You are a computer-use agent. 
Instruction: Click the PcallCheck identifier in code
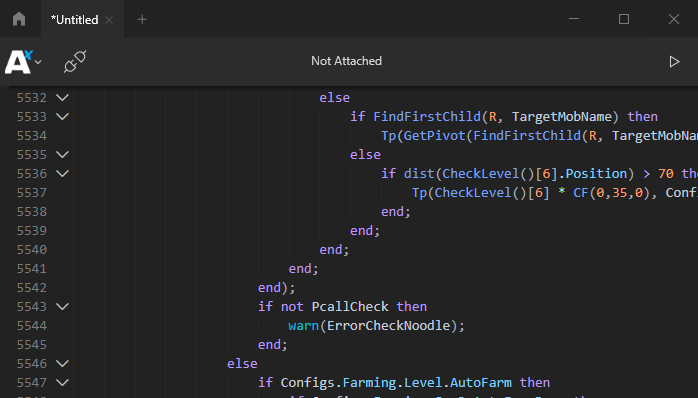tap(350, 307)
